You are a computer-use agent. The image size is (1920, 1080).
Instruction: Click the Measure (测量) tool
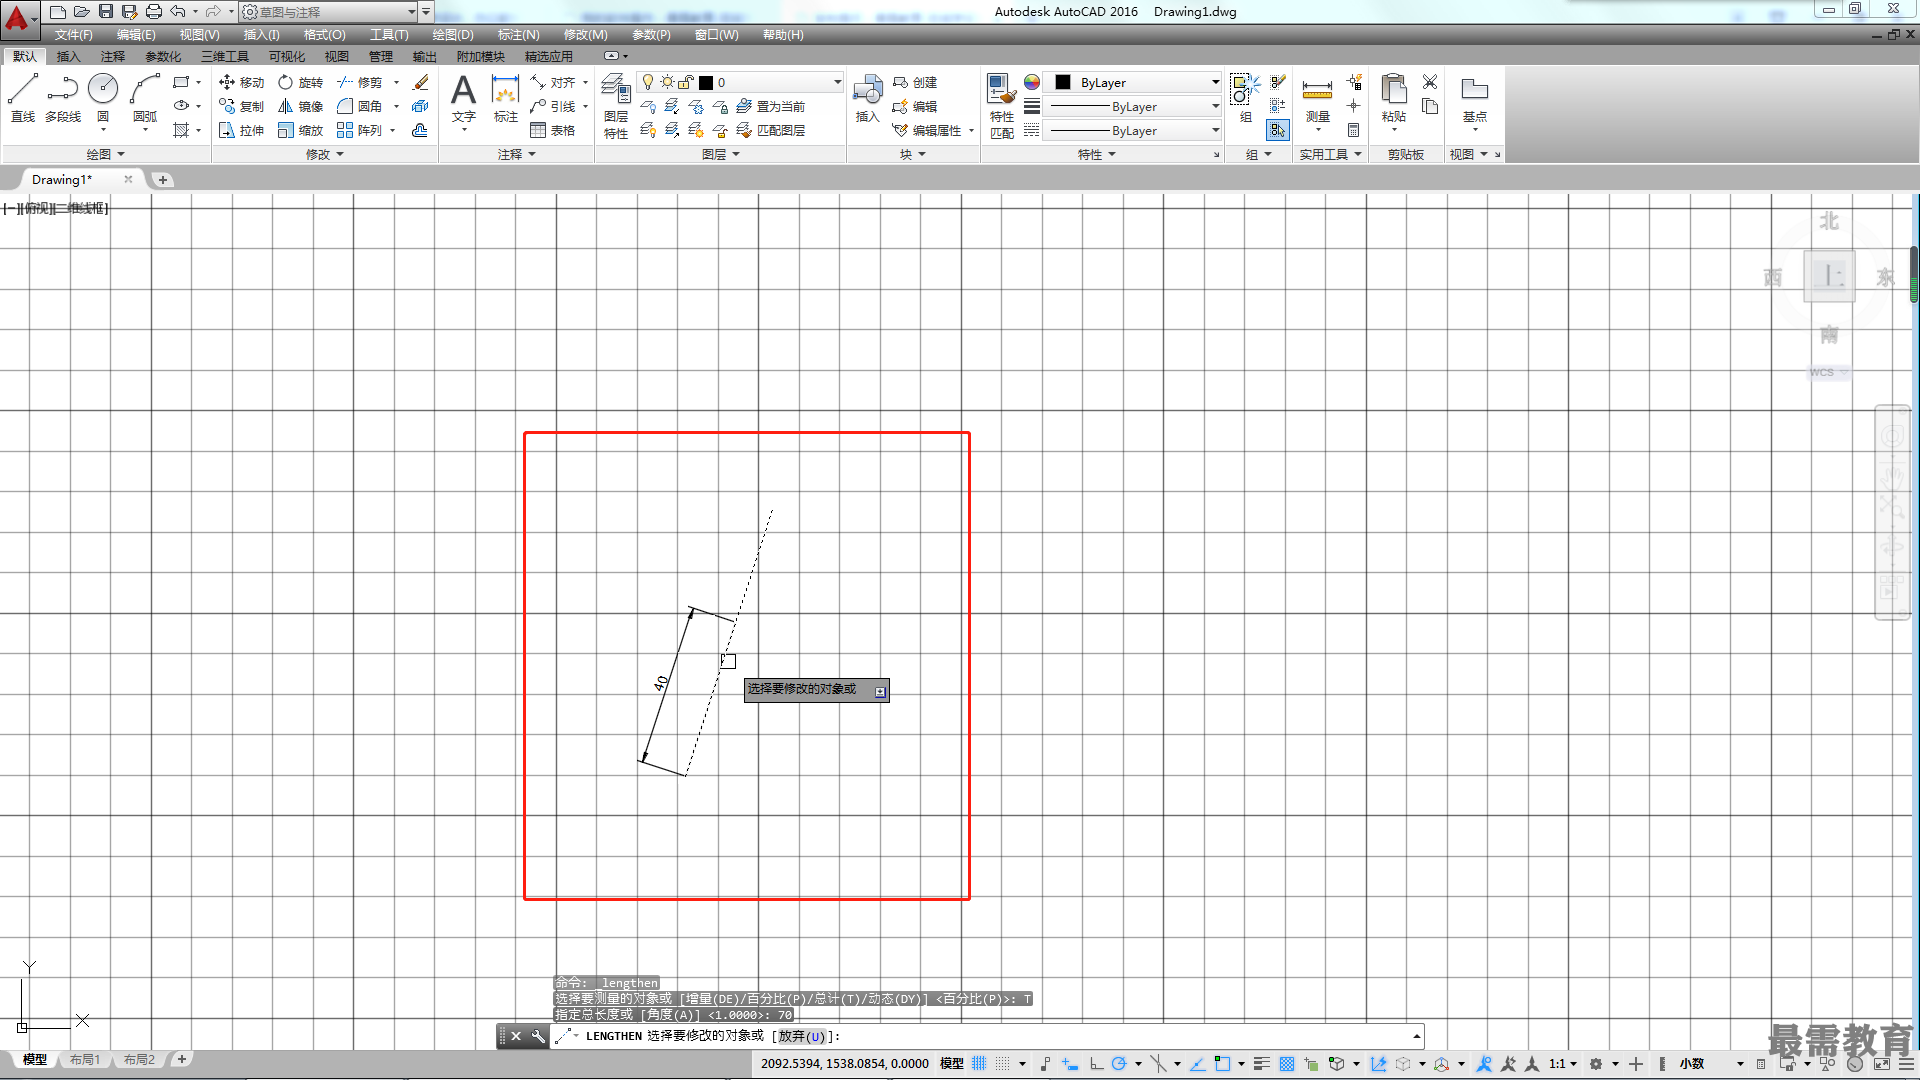tap(1317, 100)
